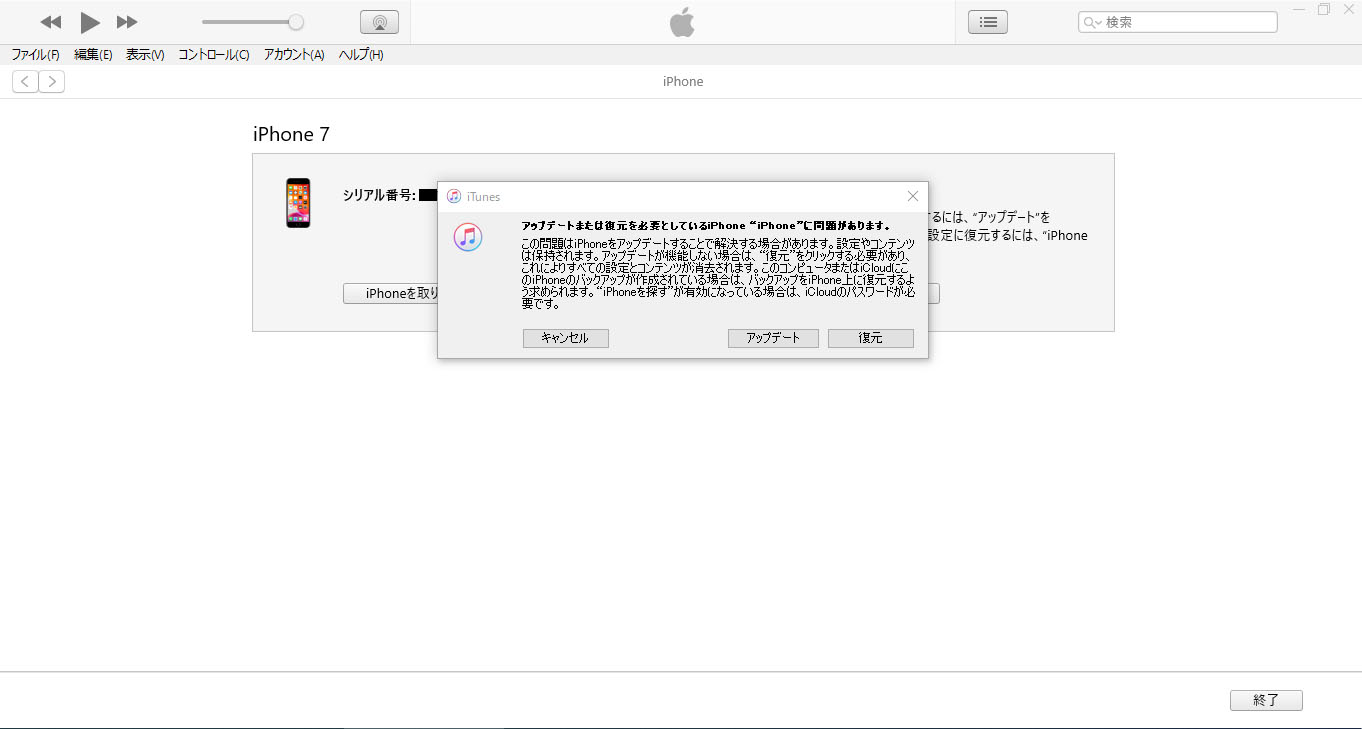Open the 編集(E) menu
The height and width of the screenshot is (729, 1362).
pyautogui.click(x=93, y=55)
